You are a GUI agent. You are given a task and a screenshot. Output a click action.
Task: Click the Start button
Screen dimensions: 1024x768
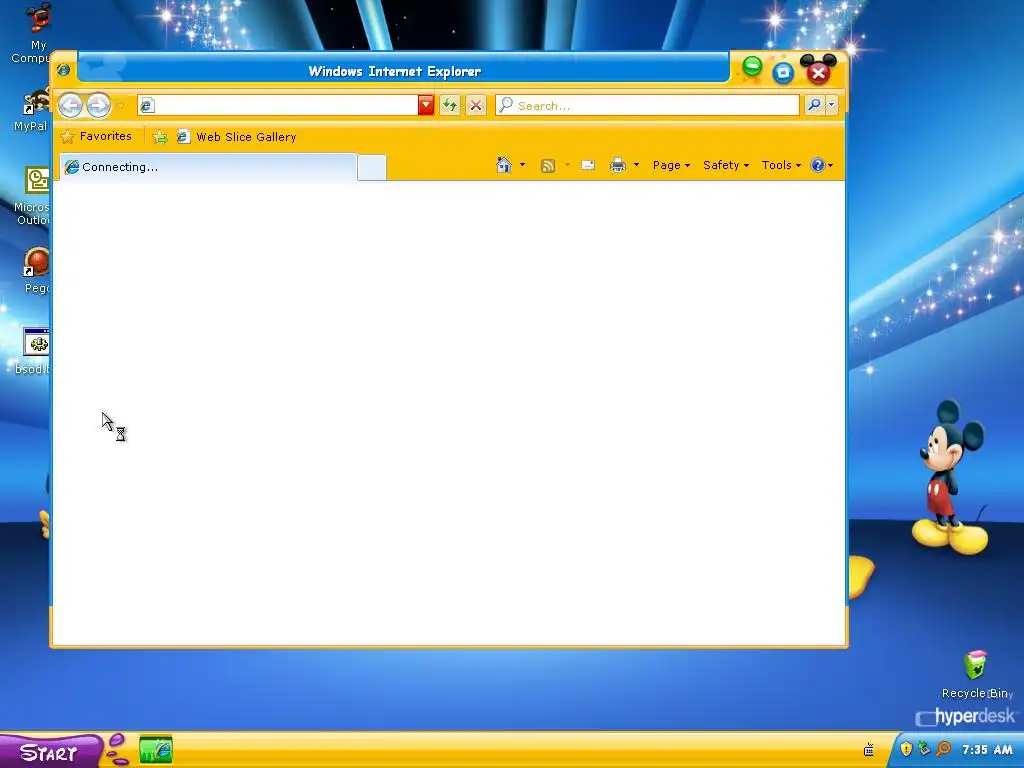pyautogui.click(x=50, y=752)
